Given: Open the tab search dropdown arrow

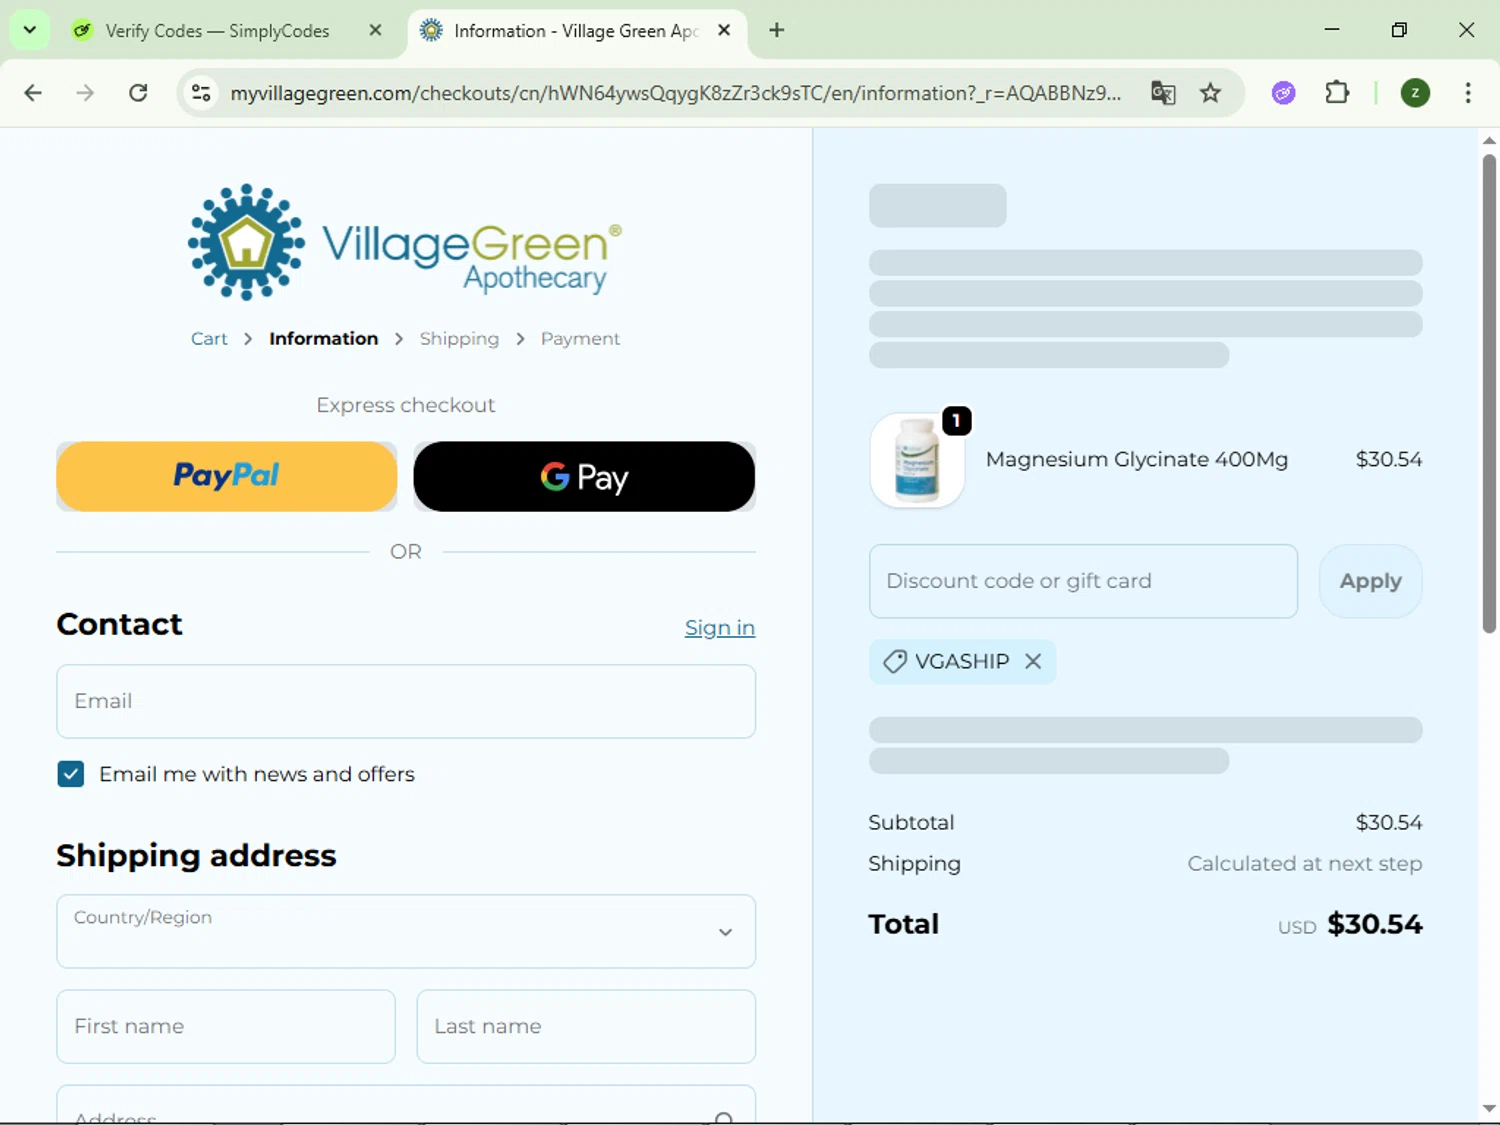Looking at the screenshot, I should (30, 30).
